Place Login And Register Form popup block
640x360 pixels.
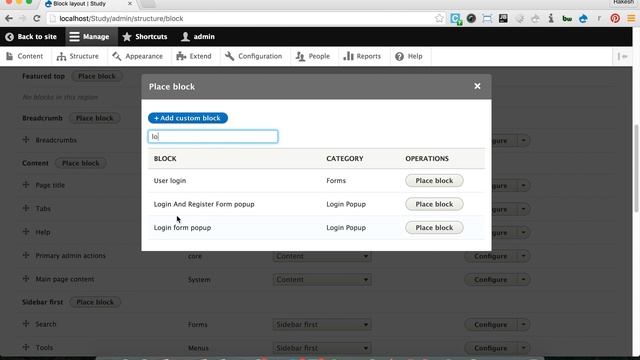[434, 204]
